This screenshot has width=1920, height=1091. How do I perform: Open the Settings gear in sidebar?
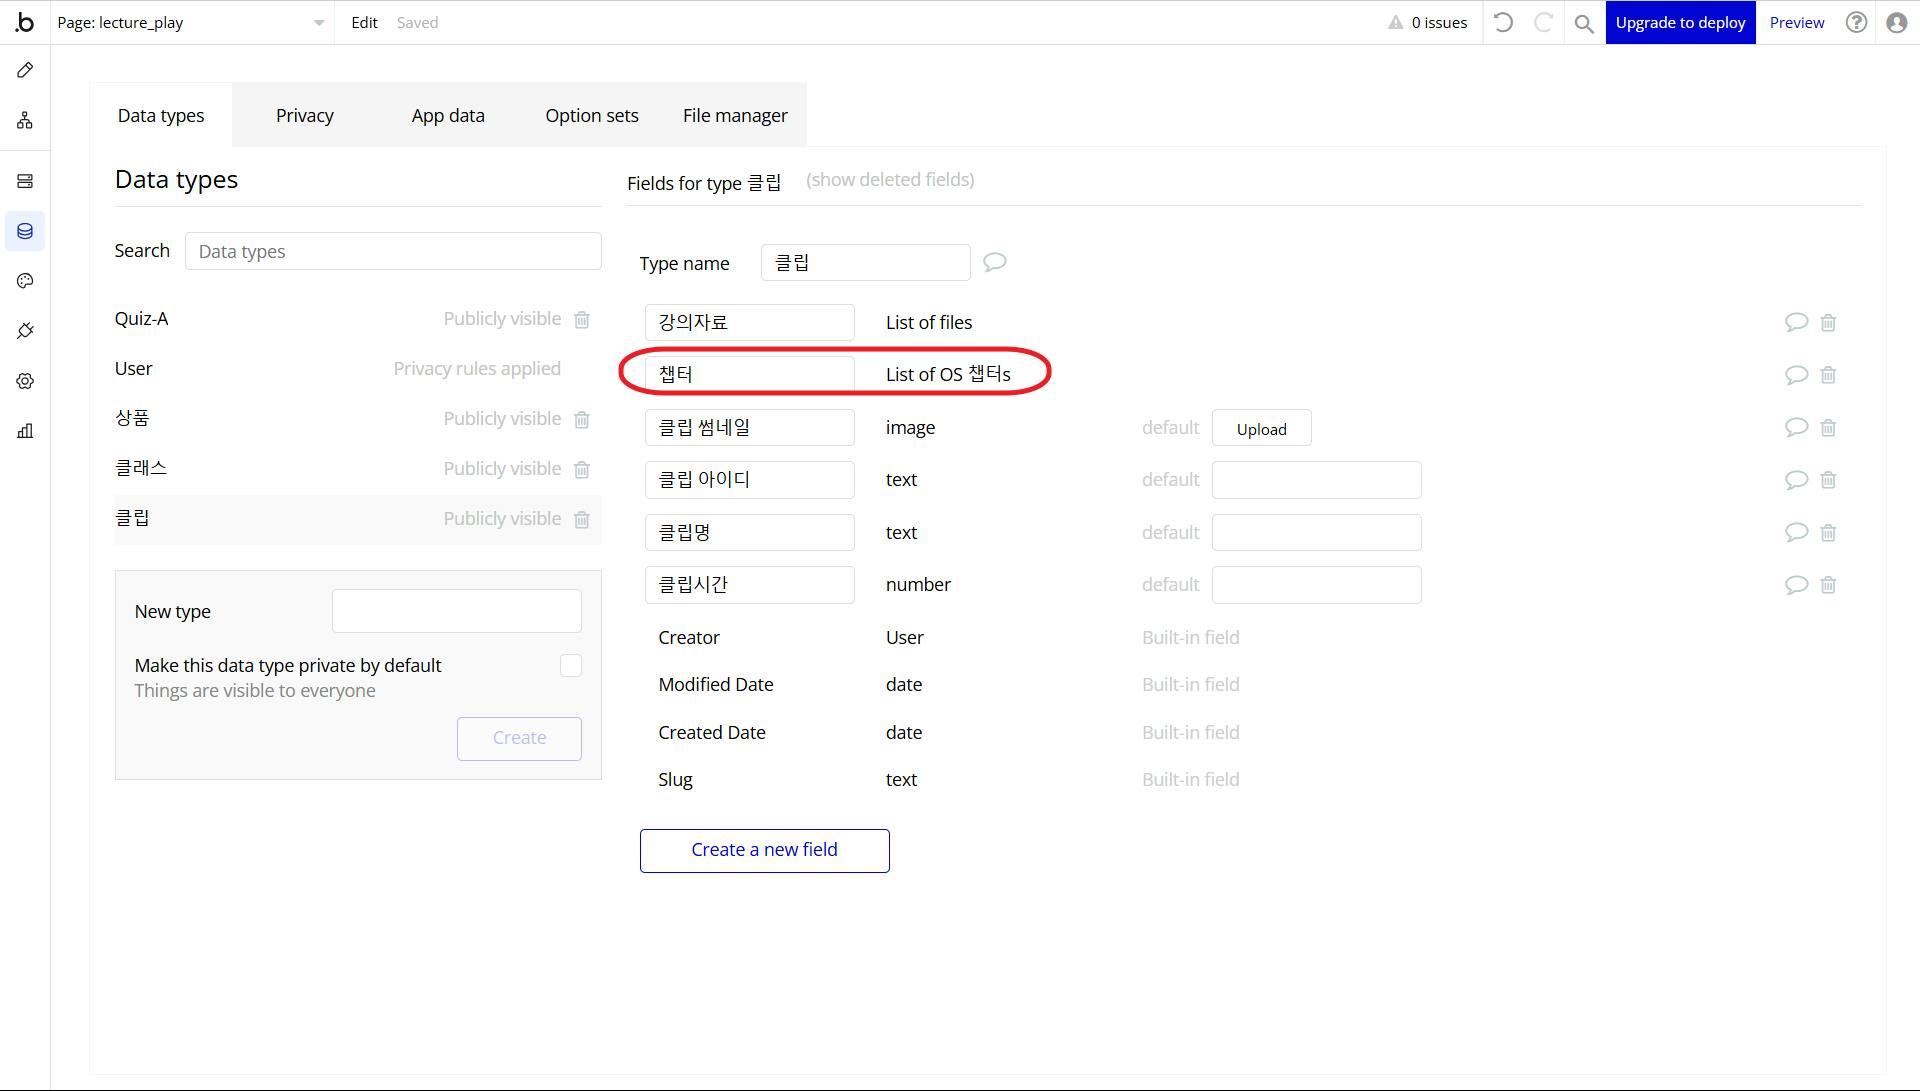pos(25,381)
